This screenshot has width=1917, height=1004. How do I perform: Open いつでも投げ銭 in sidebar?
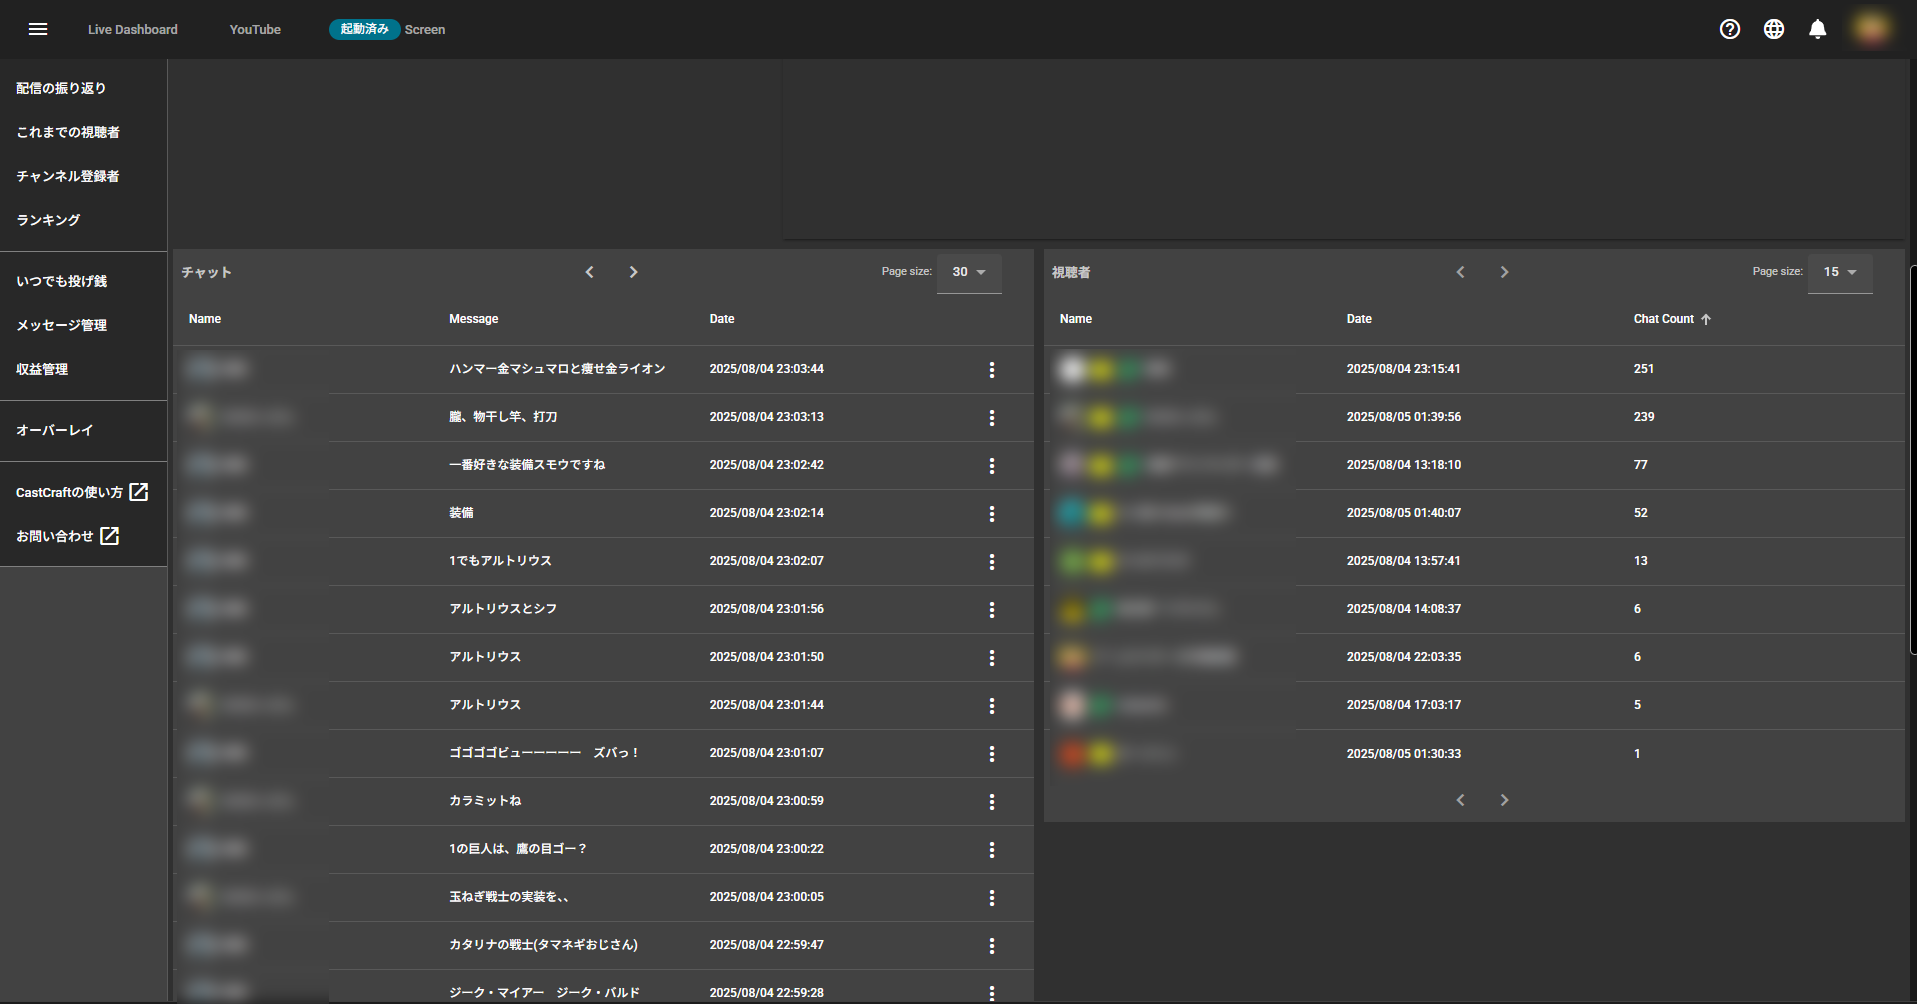[x=61, y=281]
